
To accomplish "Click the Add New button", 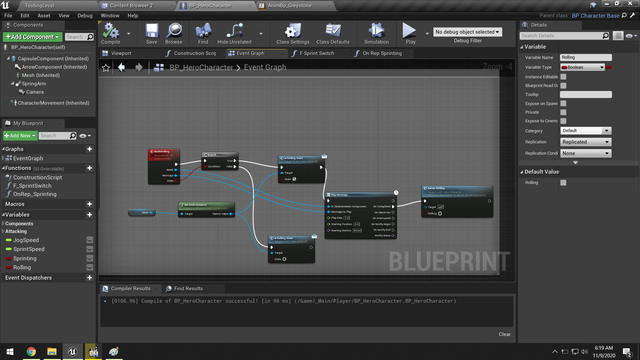I will point(20,136).
